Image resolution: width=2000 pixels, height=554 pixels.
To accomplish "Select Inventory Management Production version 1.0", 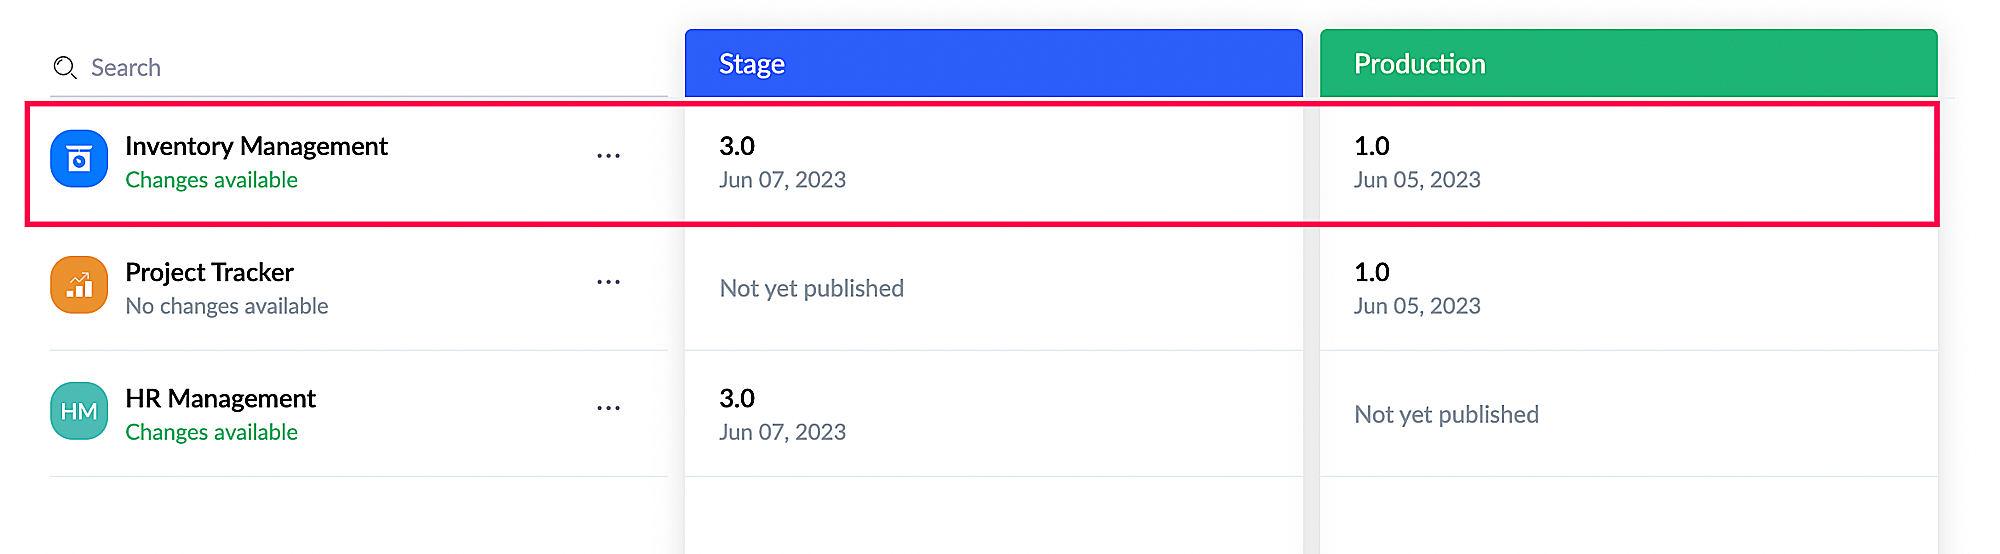I will coord(1372,146).
